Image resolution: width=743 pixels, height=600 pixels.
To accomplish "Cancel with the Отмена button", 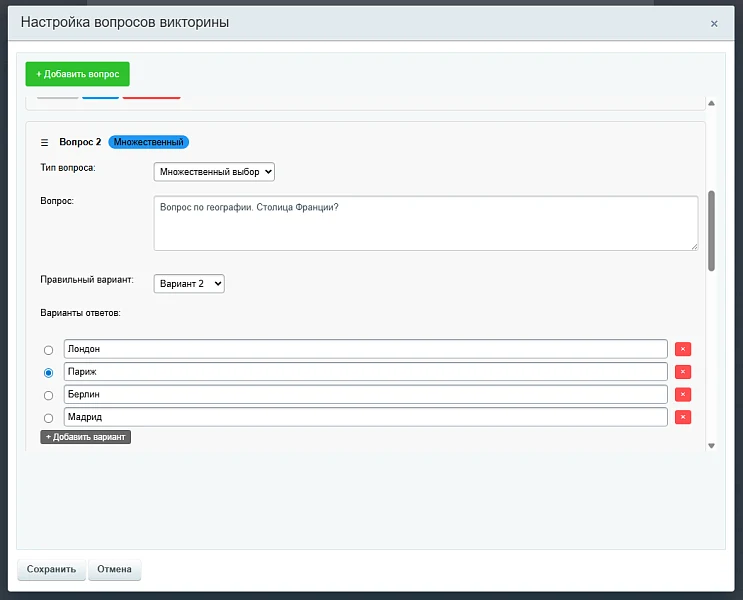I will click(114, 569).
